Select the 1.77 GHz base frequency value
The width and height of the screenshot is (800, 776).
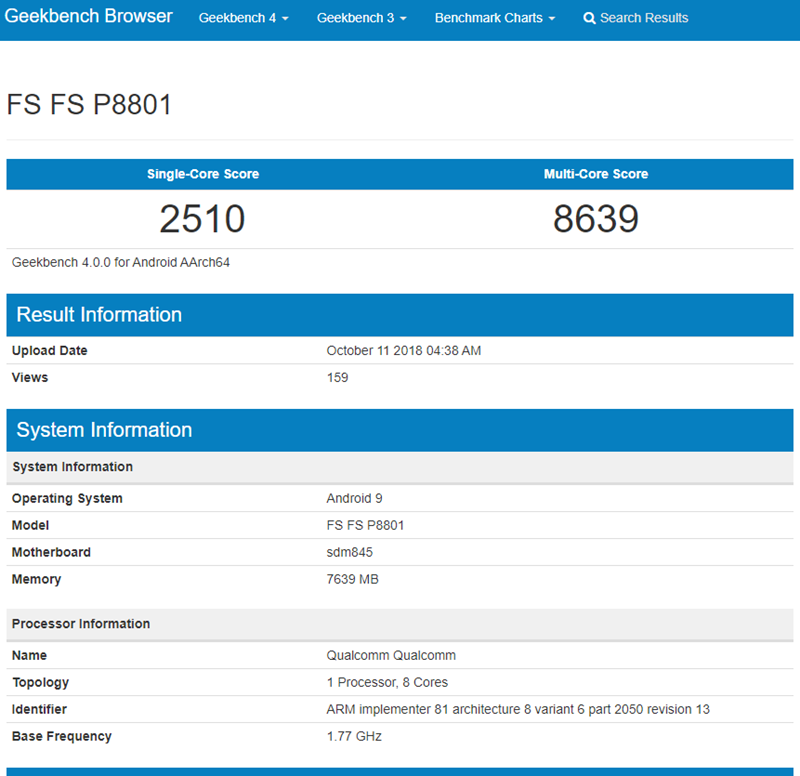[354, 736]
